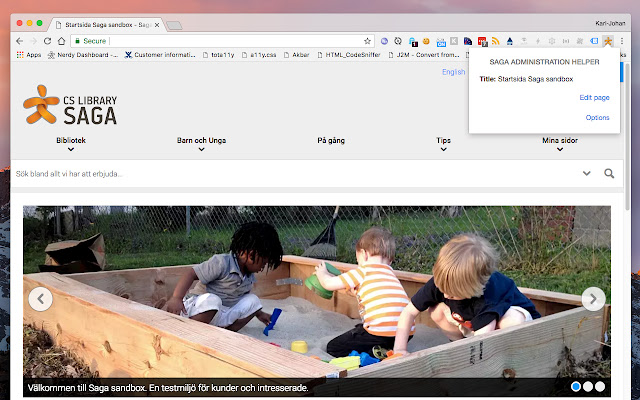
Task: Open the På gång navigation item
Action: [x=330, y=141]
